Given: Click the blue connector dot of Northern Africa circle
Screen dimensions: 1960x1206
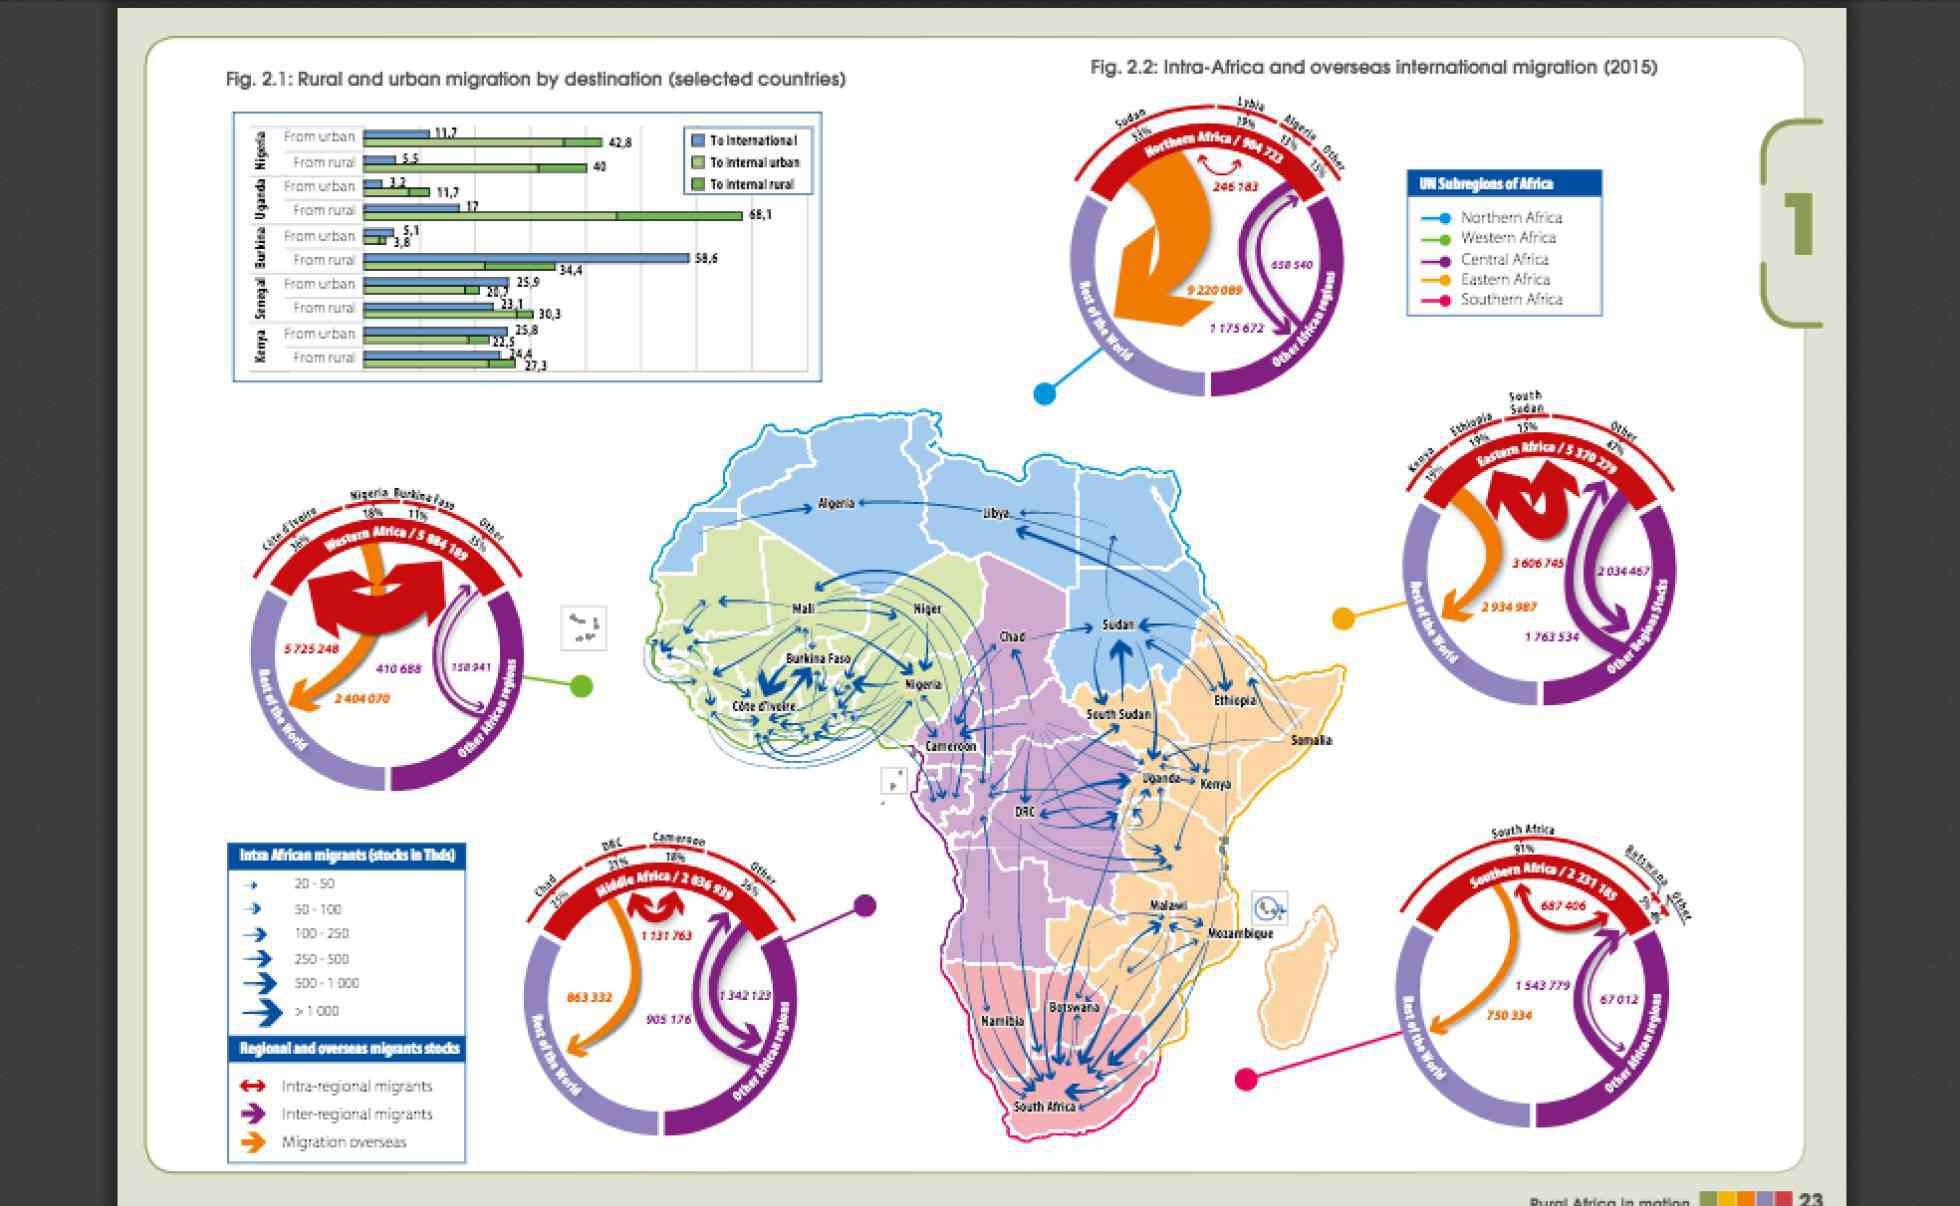Looking at the screenshot, I should [1044, 393].
